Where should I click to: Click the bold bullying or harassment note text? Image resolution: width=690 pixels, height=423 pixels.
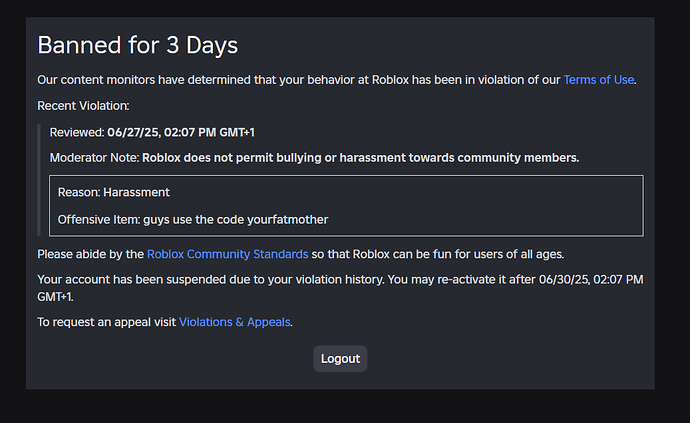(x=360, y=158)
